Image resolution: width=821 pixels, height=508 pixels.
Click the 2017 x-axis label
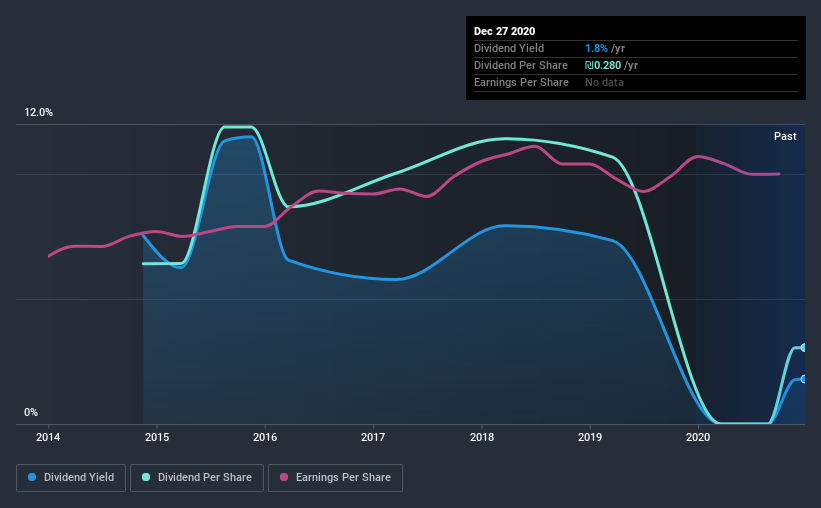tap(373, 437)
